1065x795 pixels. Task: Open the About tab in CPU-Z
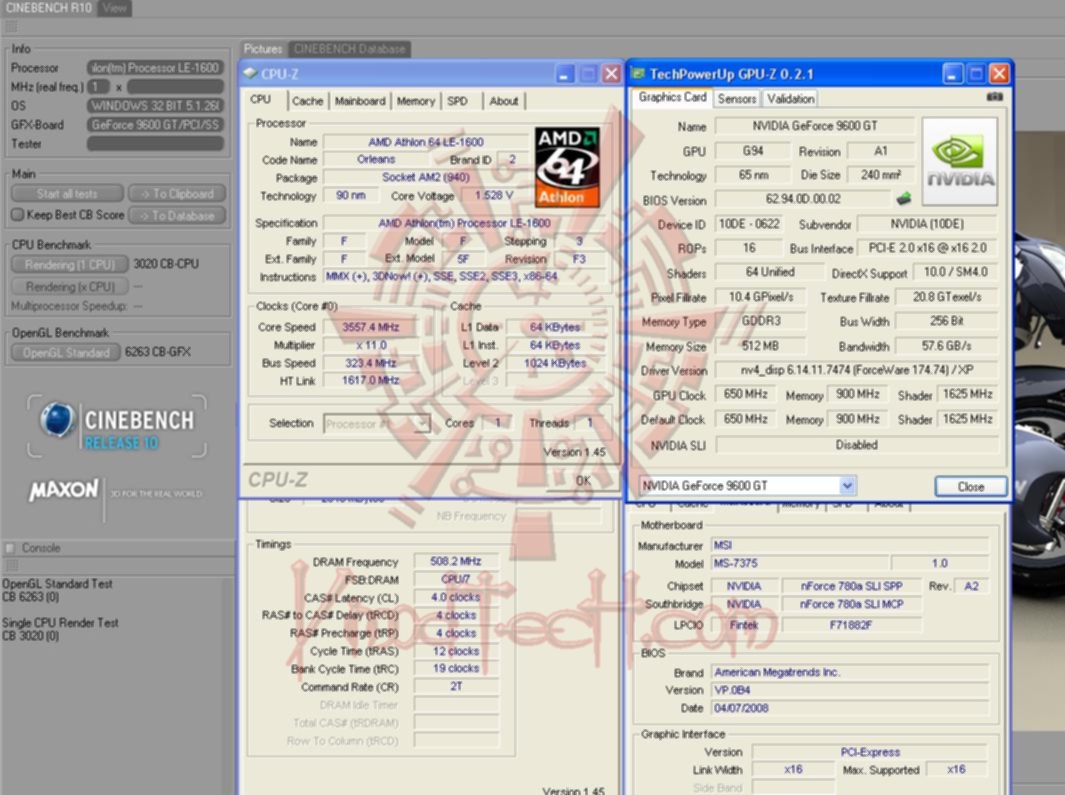click(504, 101)
